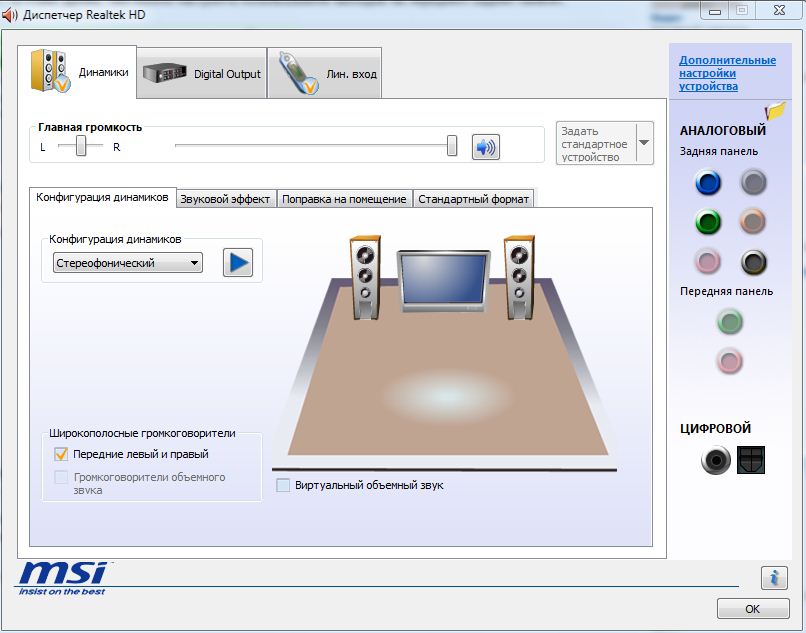Expand the Задать стандартное устройство dropdown arrow
This screenshot has height=633, width=806.
[x=644, y=143]
